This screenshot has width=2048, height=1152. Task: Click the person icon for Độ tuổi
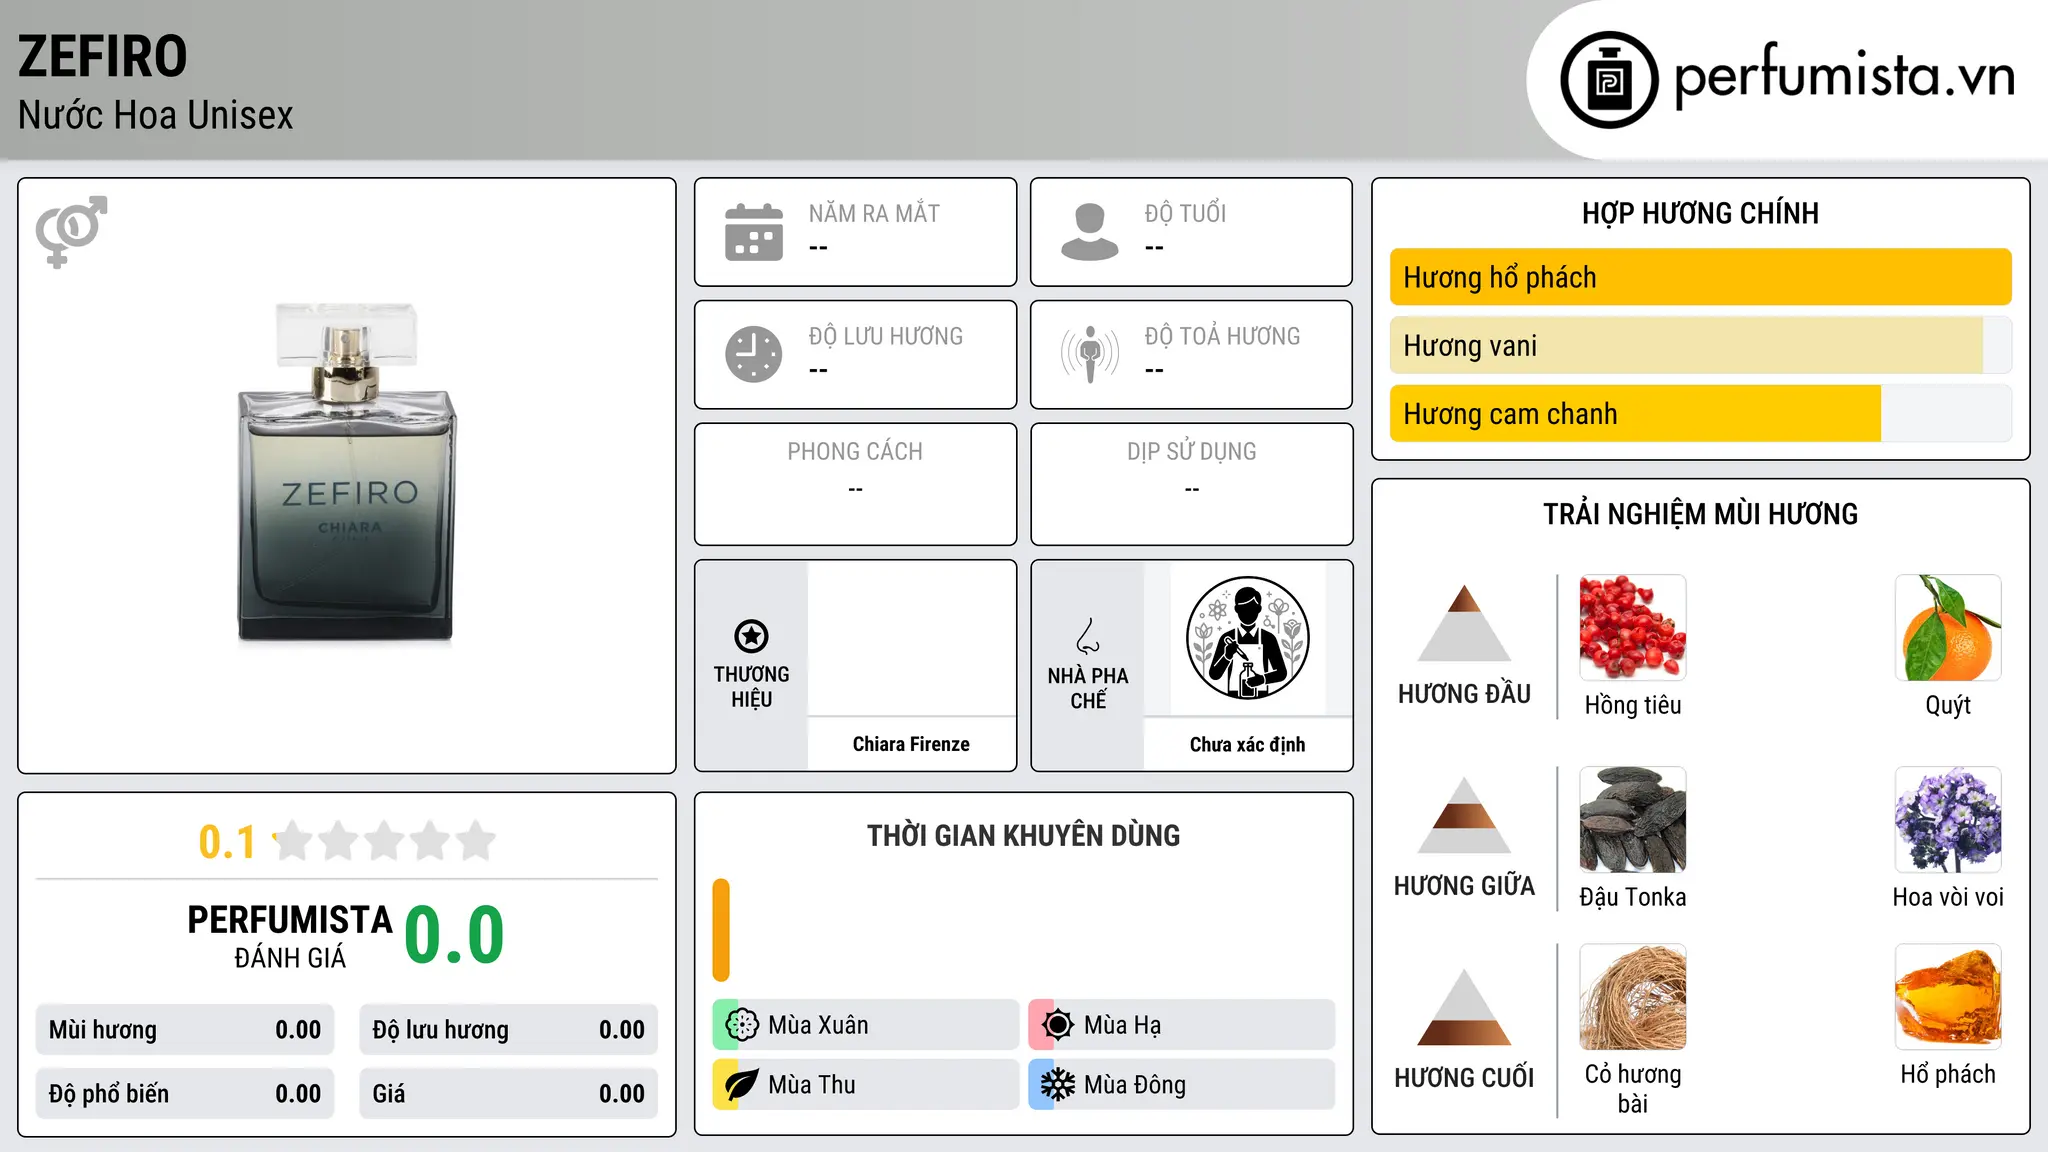tap(1090, 232)
